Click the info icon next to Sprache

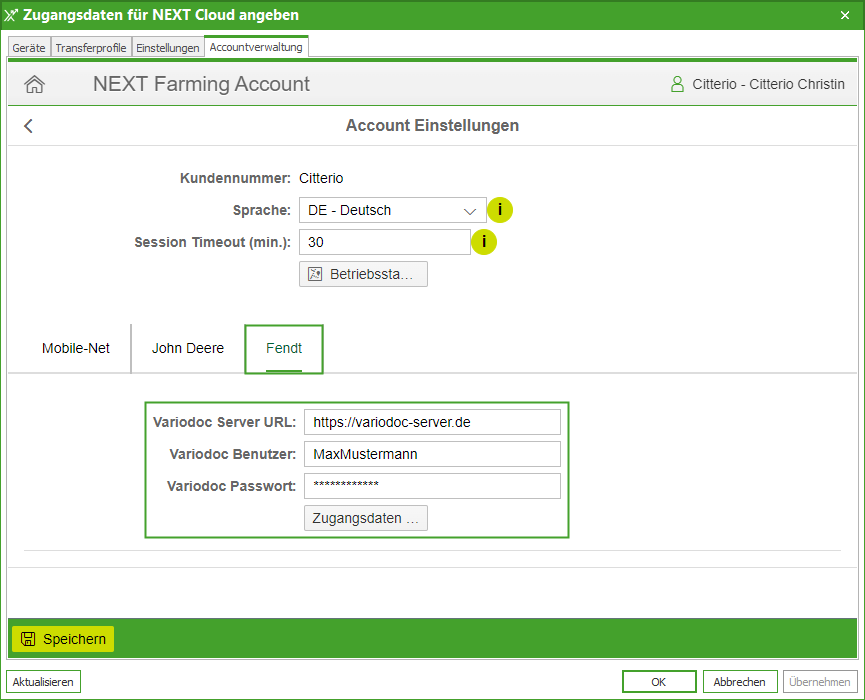[499, 210]
